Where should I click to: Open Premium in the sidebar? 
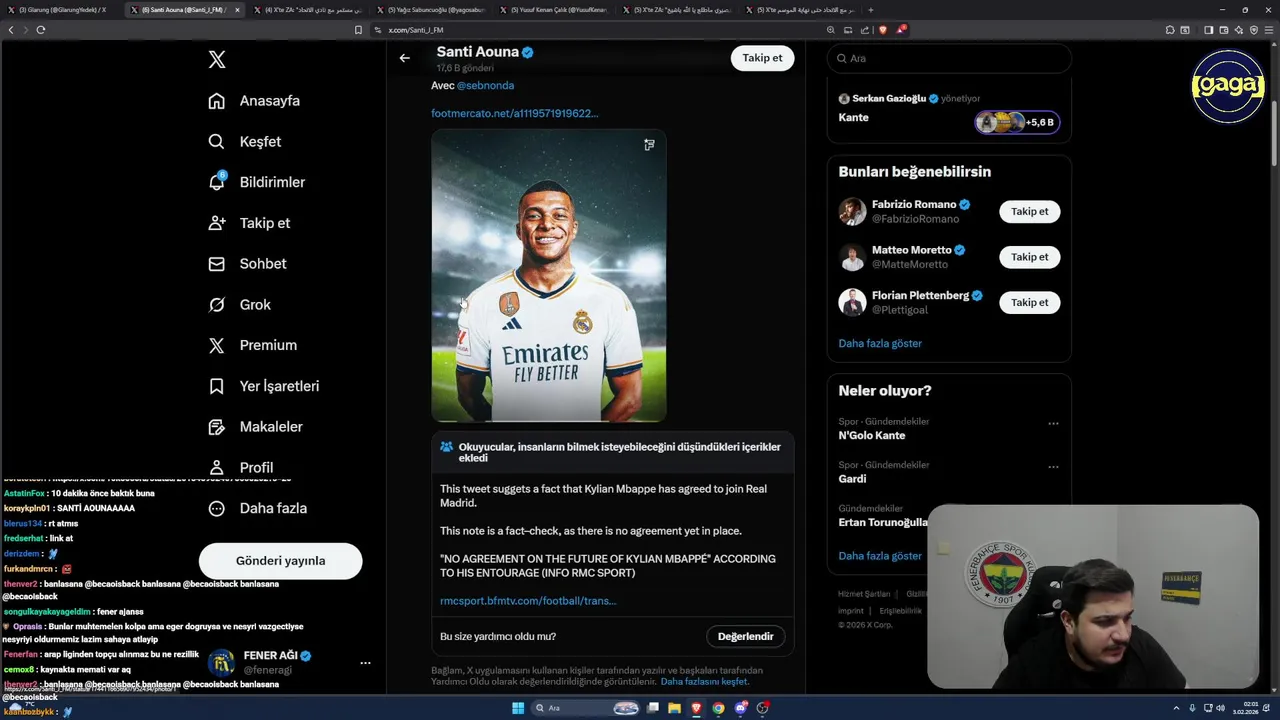[x=252, y=345]
